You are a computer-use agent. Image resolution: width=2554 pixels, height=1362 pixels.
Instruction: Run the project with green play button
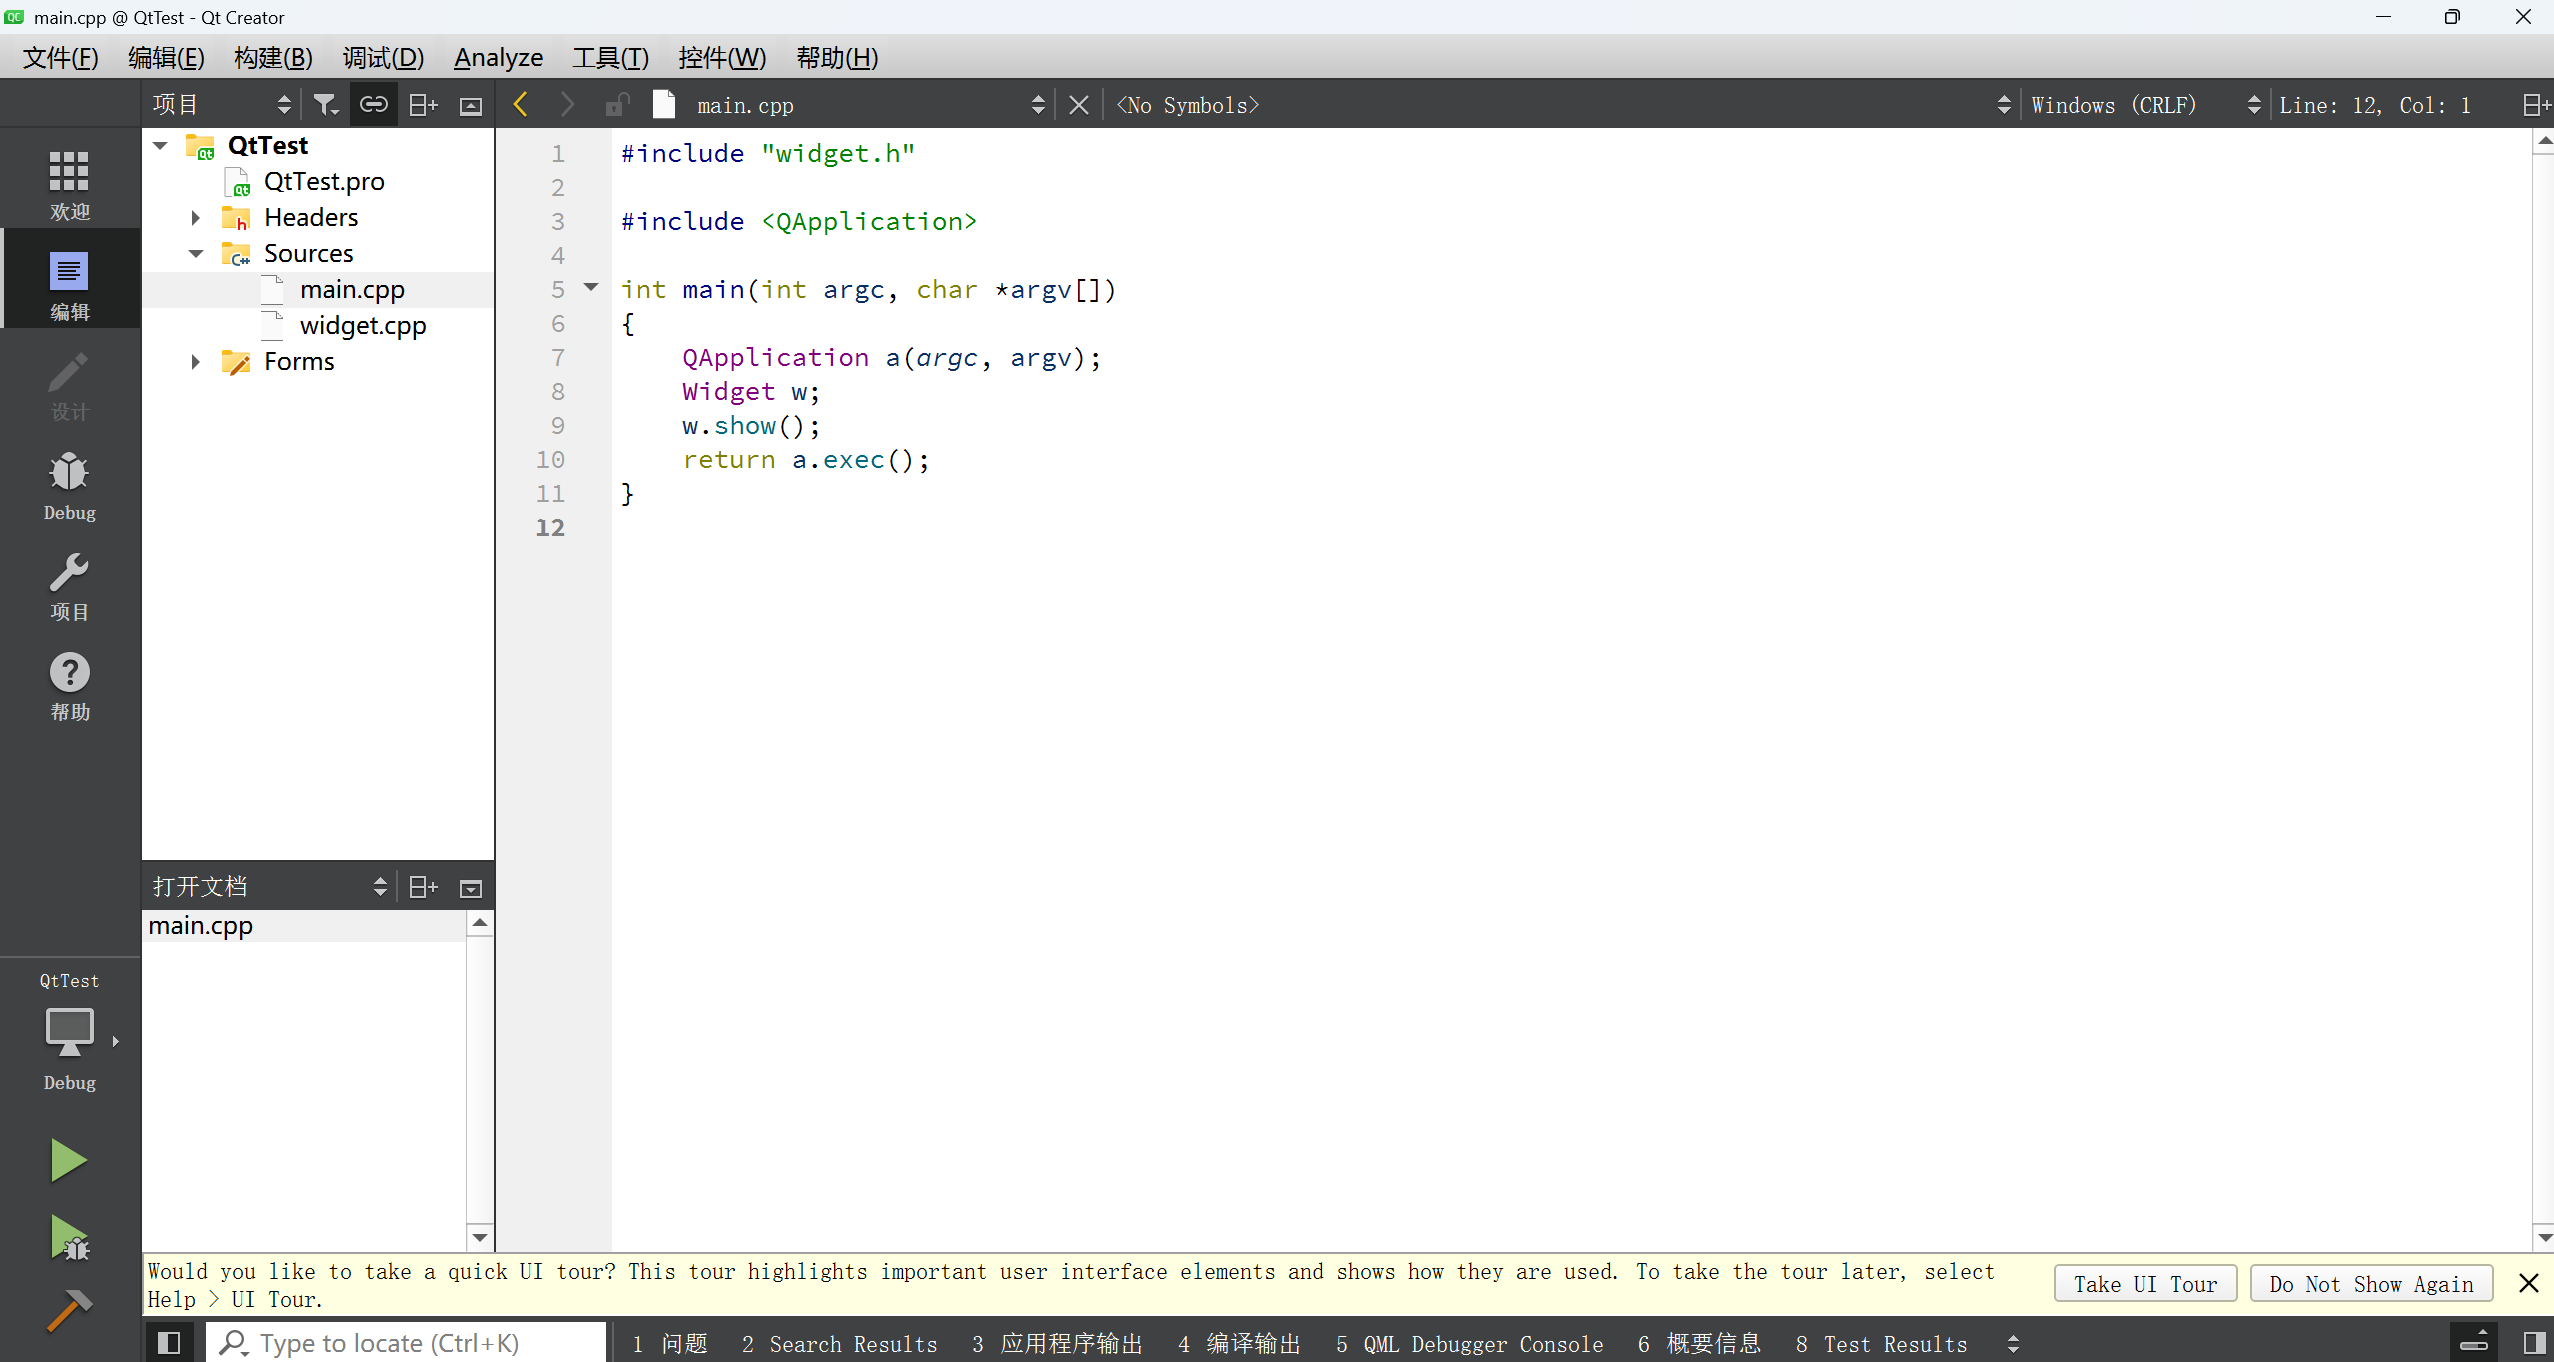pos(69,1160)
